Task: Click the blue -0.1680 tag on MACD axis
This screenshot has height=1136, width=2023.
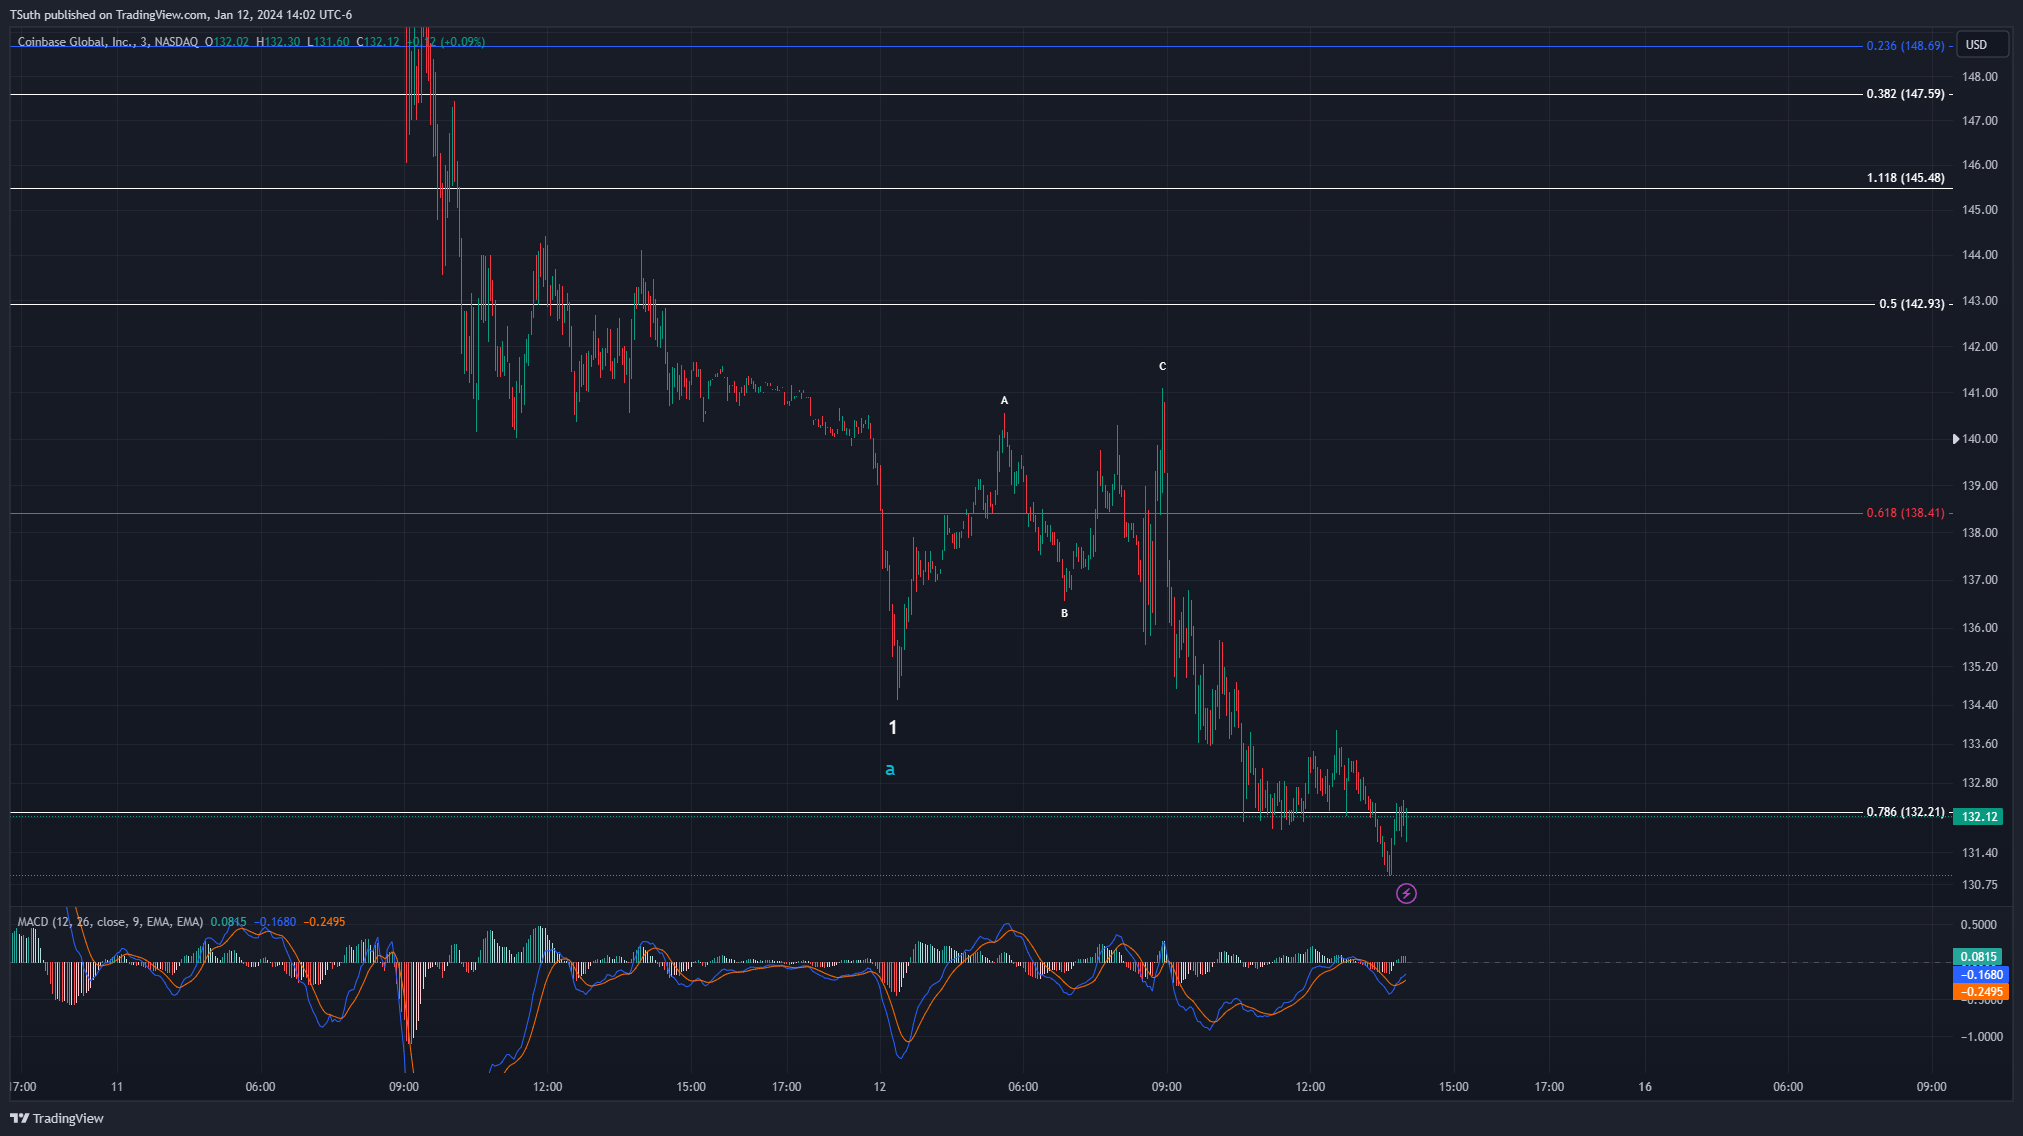Action: [1980, 975]
